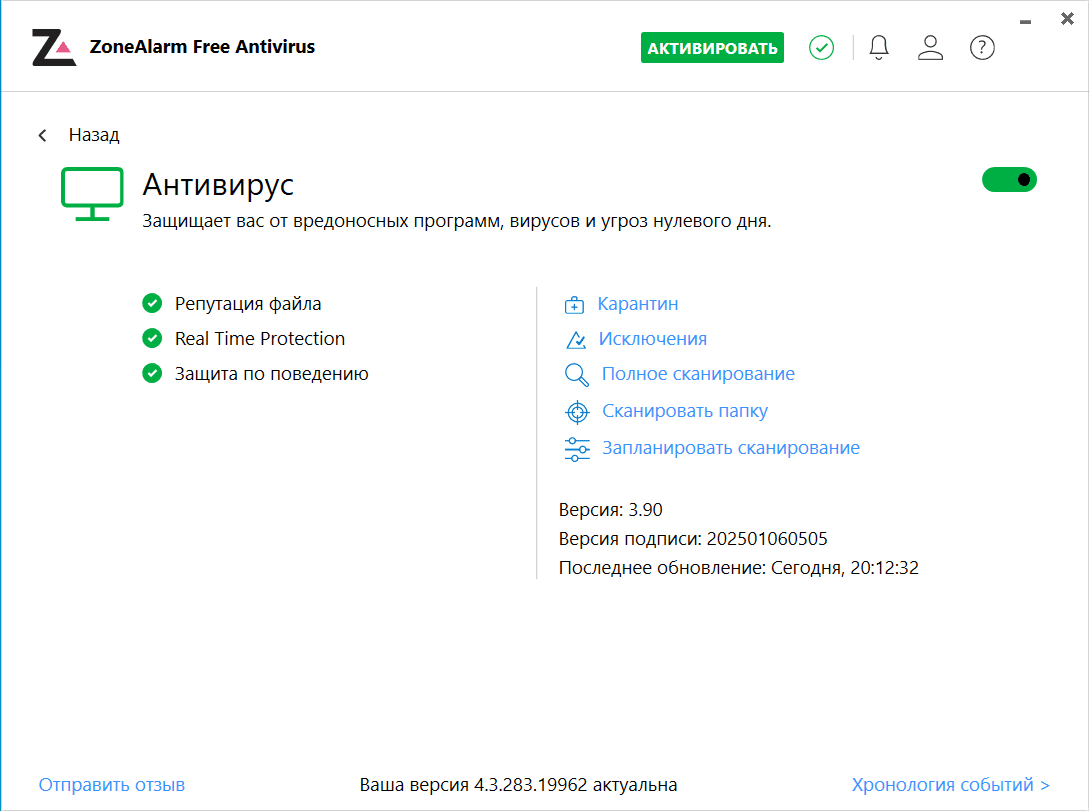Close the ZoneAlarm window
This screenshot has width=1089, height=811.
(1067, 19)
